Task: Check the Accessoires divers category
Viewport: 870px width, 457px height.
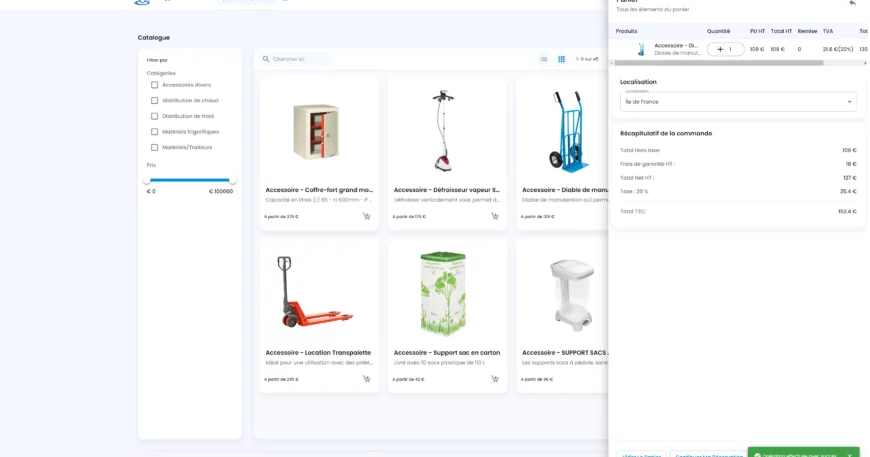Action: pyautogui.click(x=154, y=85)
